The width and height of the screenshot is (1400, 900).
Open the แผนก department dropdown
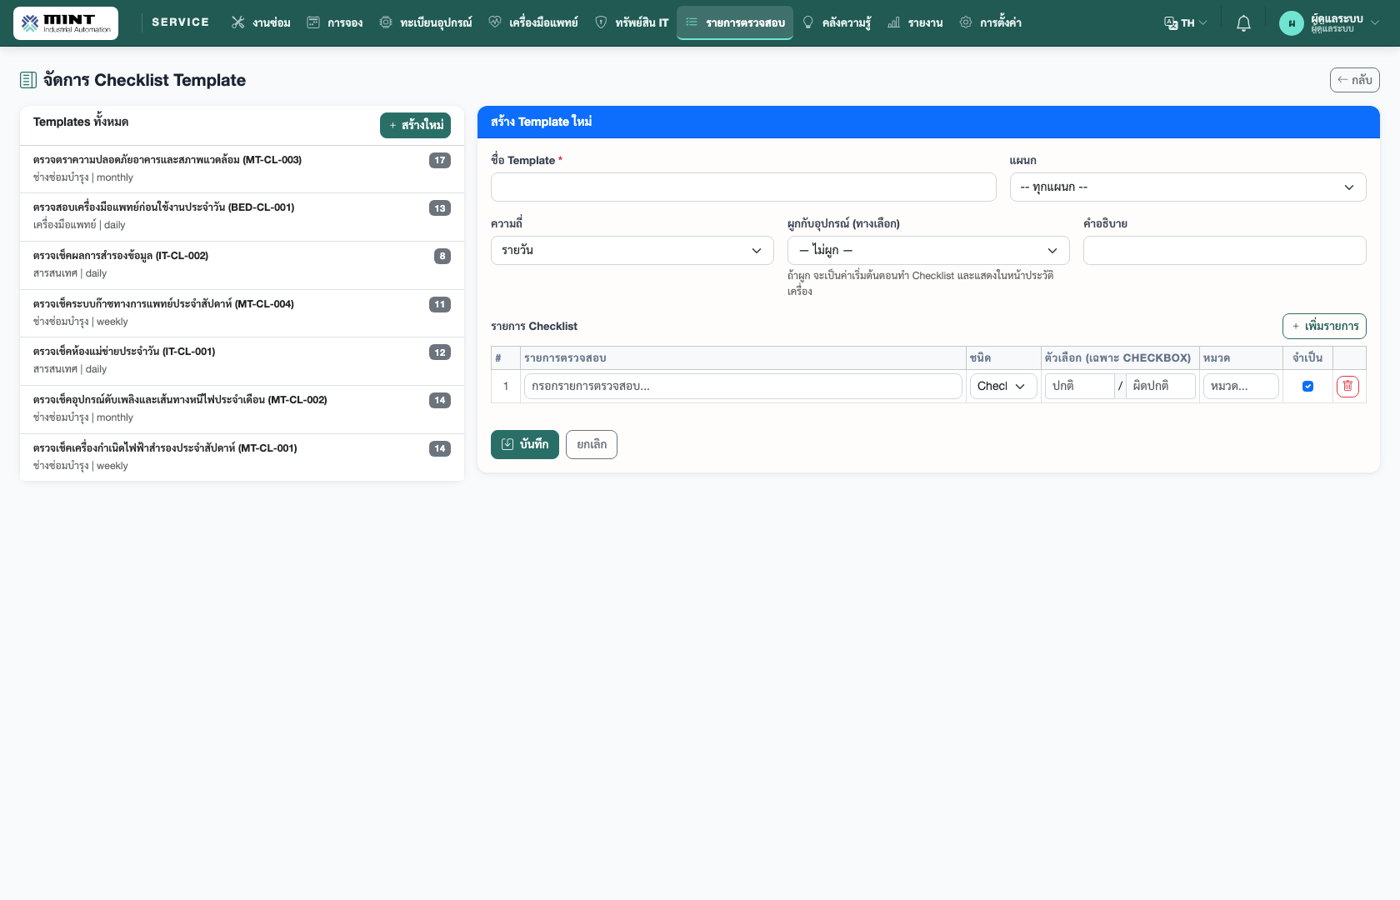(x=1187, y=187)
